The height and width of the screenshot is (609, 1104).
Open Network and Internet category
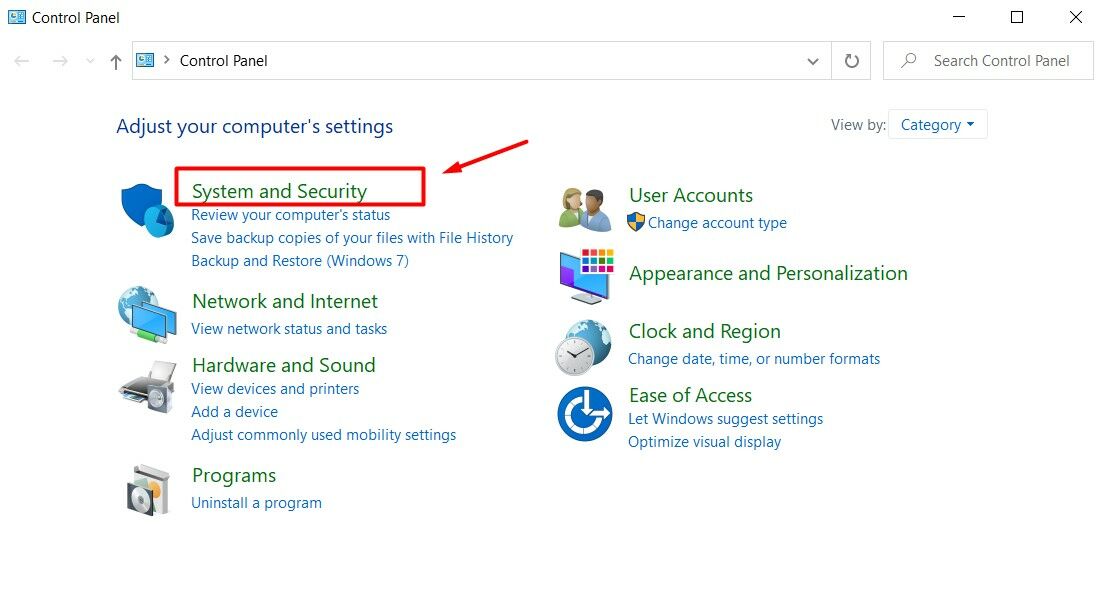tap(285, 301)
